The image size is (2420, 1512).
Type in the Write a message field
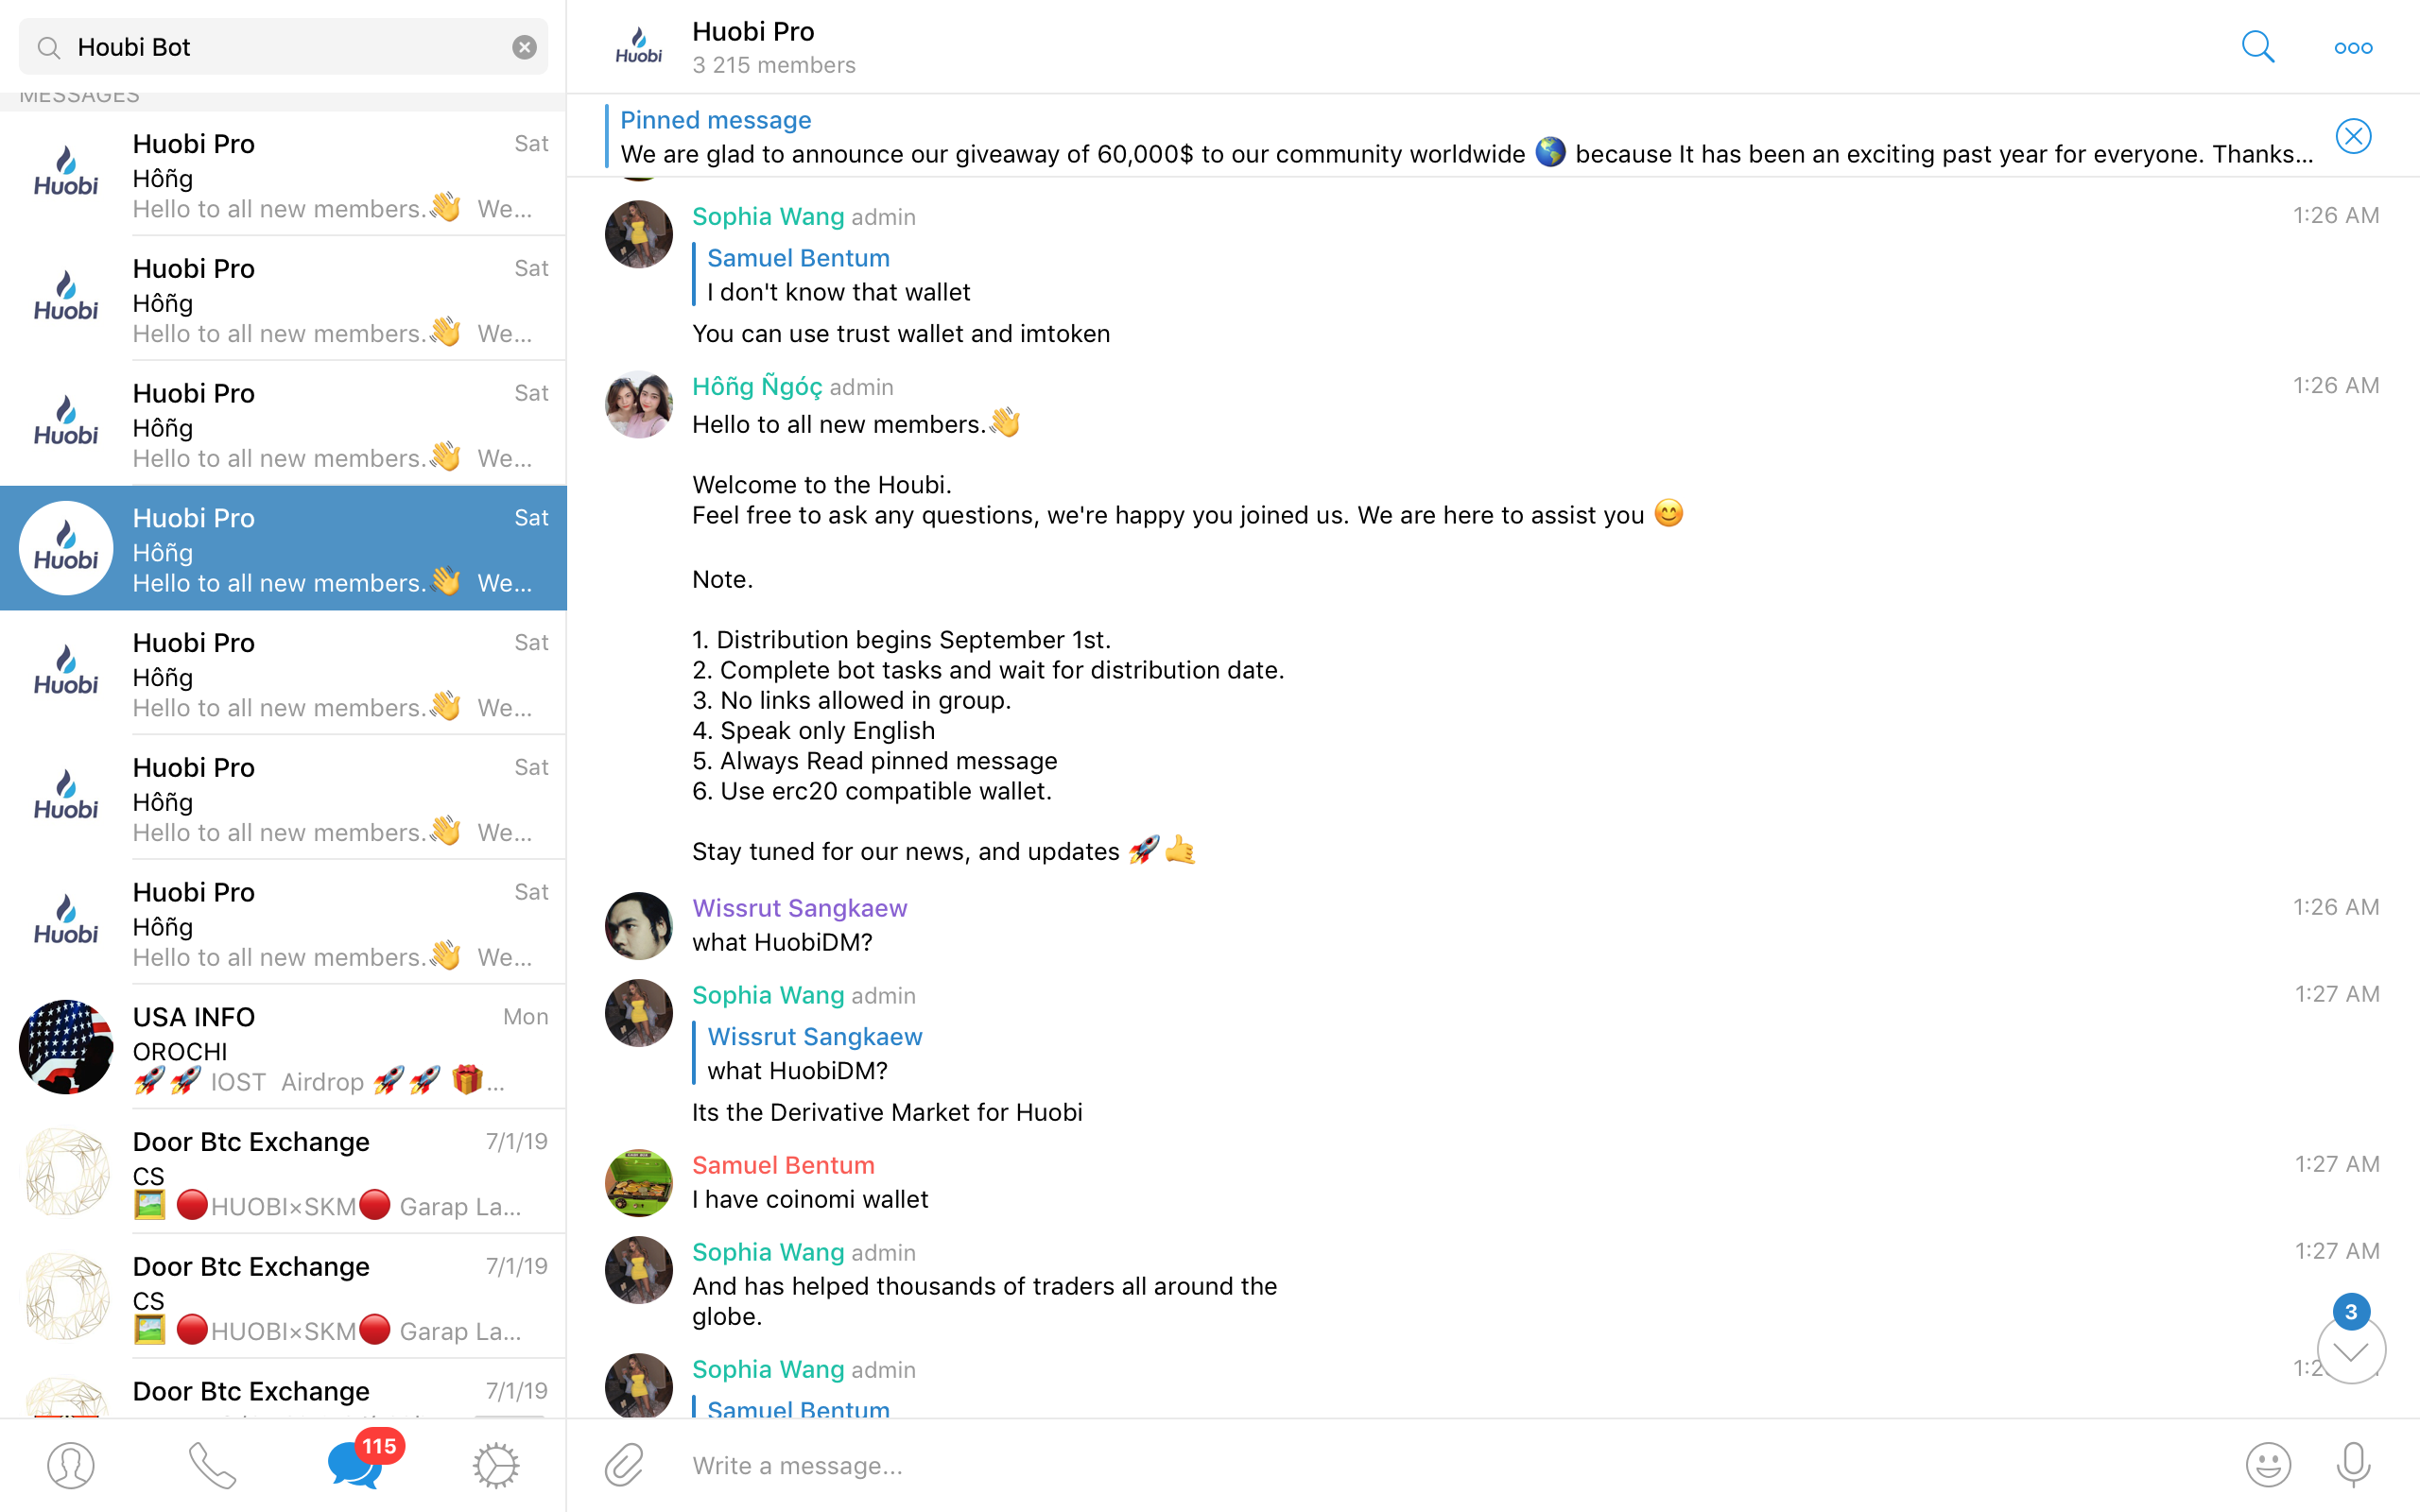point(1400,1465)
